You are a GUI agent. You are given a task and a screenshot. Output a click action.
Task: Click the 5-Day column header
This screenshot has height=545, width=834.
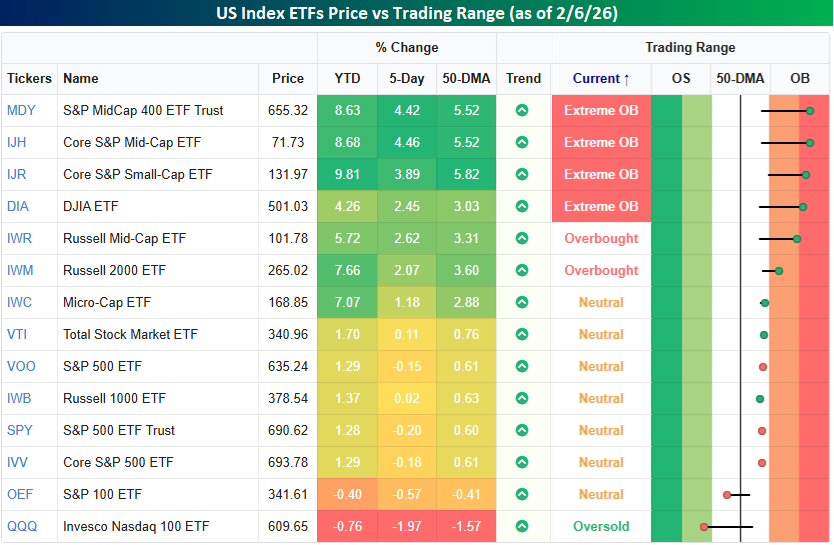tap(406, 78)
